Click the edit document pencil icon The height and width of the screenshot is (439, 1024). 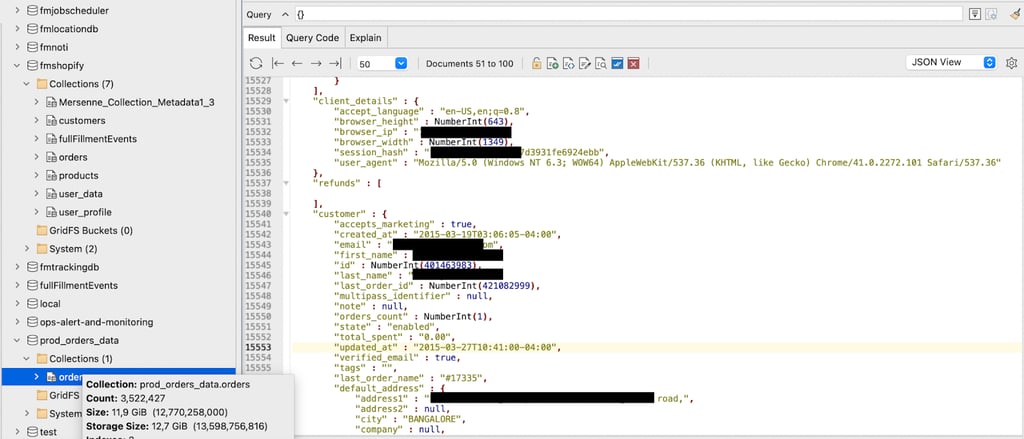pyautogui.click(x=584, y=63)
